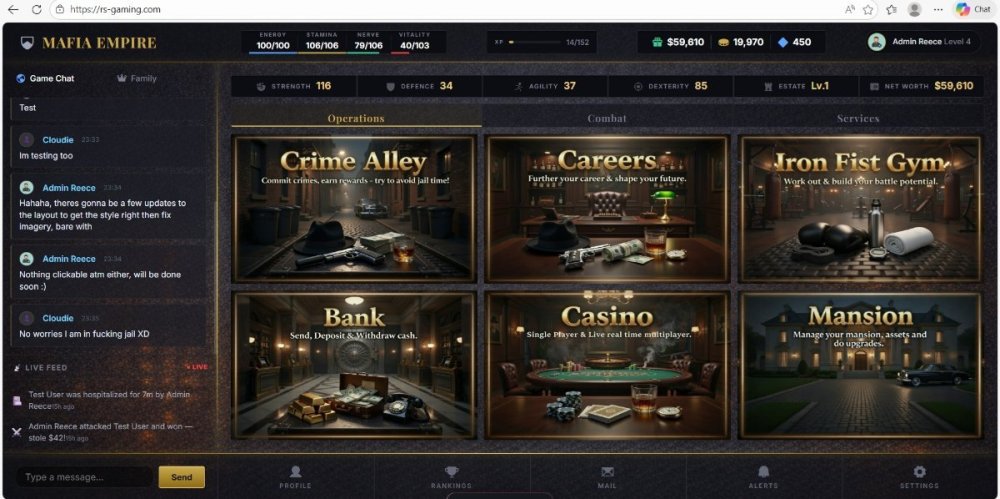Open the Alerts bell icon
The image size is (1000, 499).
pos(763,472)
